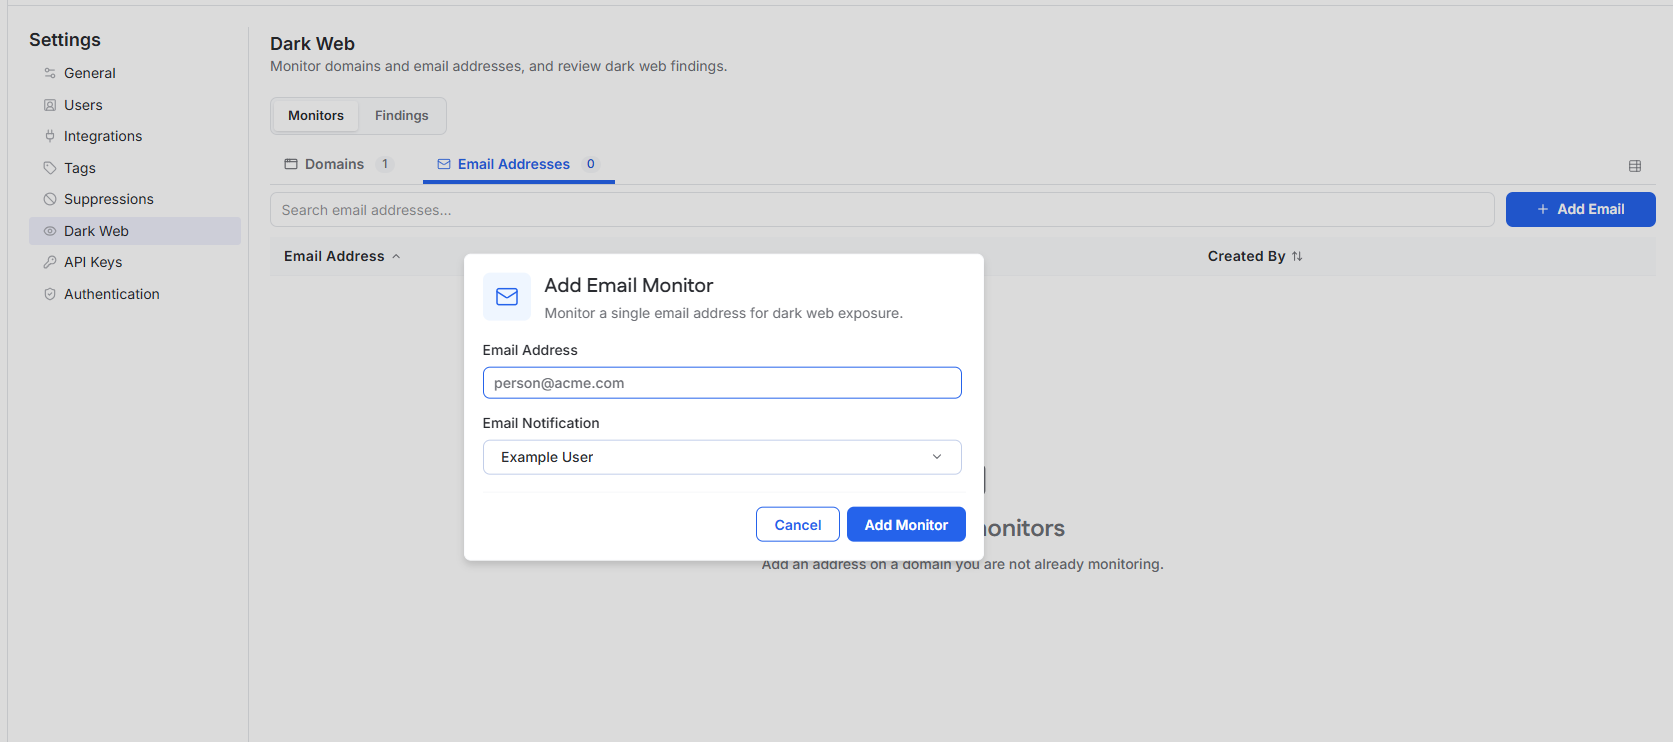1673x742 pixels.
Task: Click the API Keys key icon
Action: coord(50,262)
